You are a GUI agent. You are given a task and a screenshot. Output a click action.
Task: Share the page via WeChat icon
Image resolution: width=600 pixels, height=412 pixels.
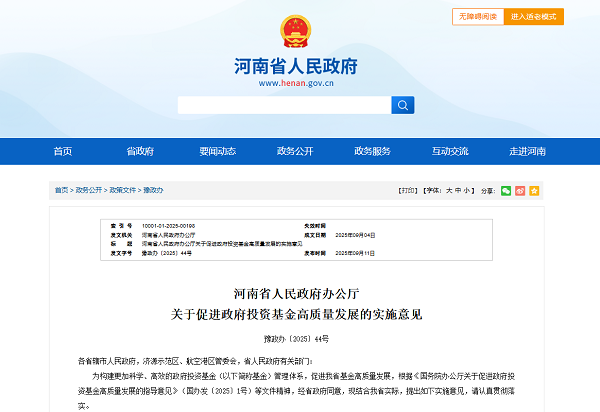506,189
